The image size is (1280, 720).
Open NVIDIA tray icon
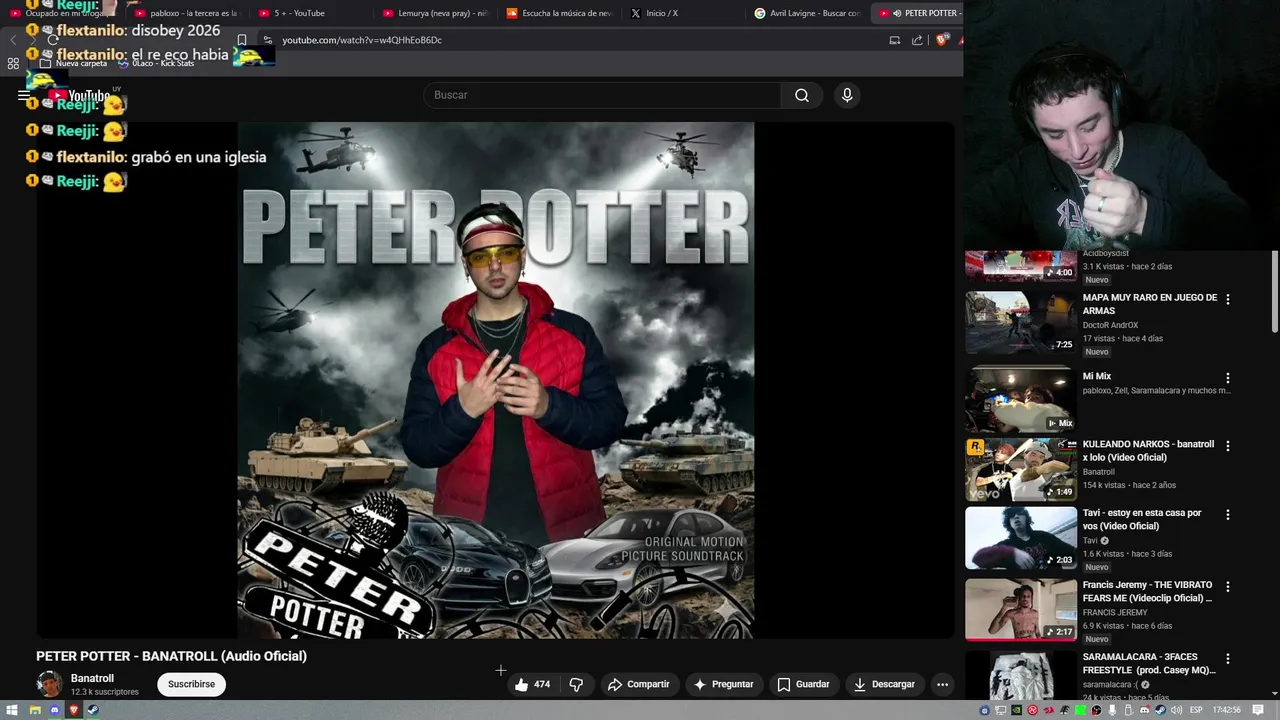coord(1016,710)
